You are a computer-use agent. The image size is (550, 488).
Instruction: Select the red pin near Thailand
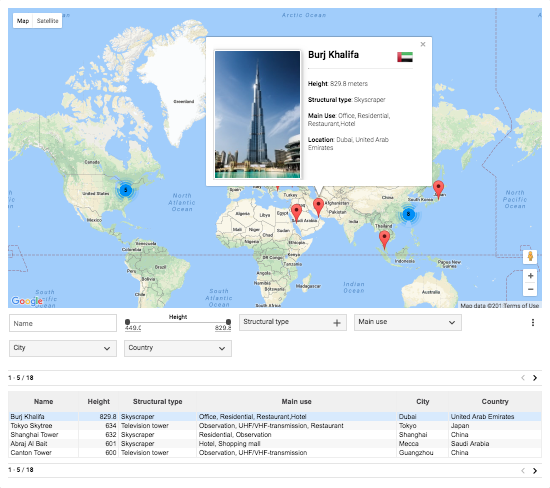click(x=384, y=240)
